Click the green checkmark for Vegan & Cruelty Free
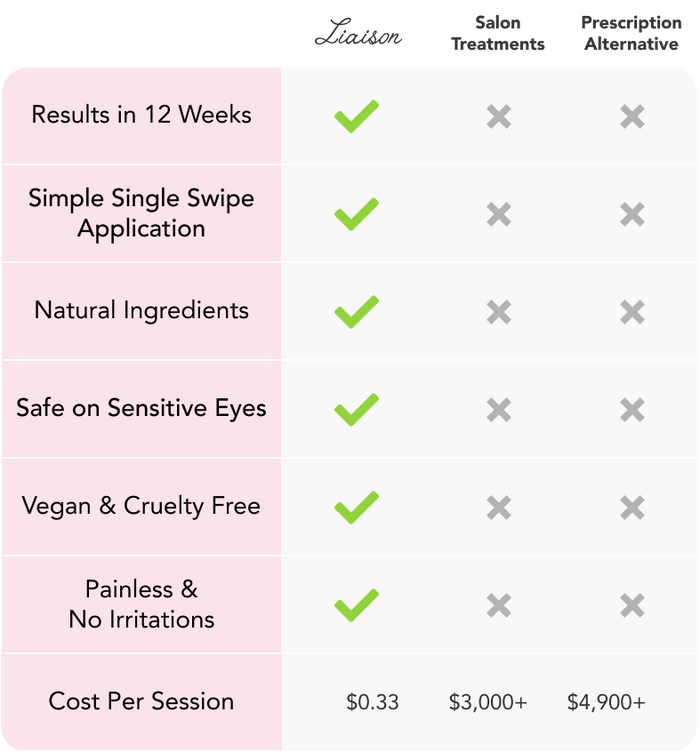Image resolution: width=700 pixels, height=752 pixels. tap(356, 507)
